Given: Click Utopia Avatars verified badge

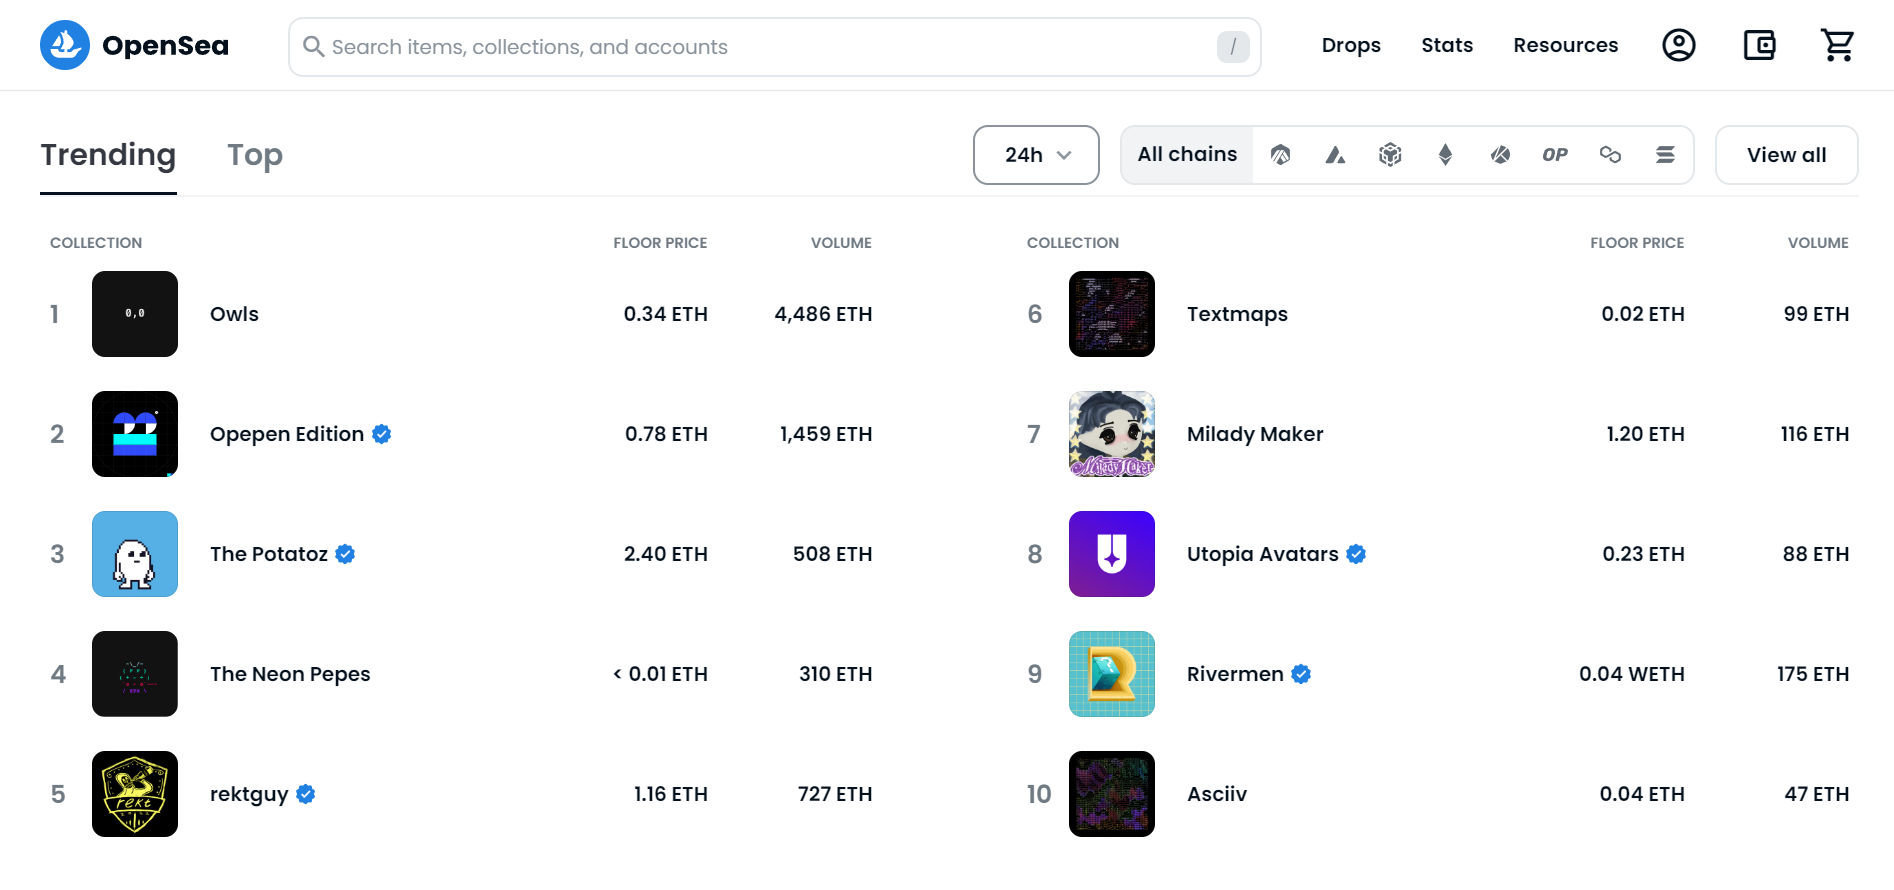Looking at the screenshot, I should click(x=1356, y=554).
